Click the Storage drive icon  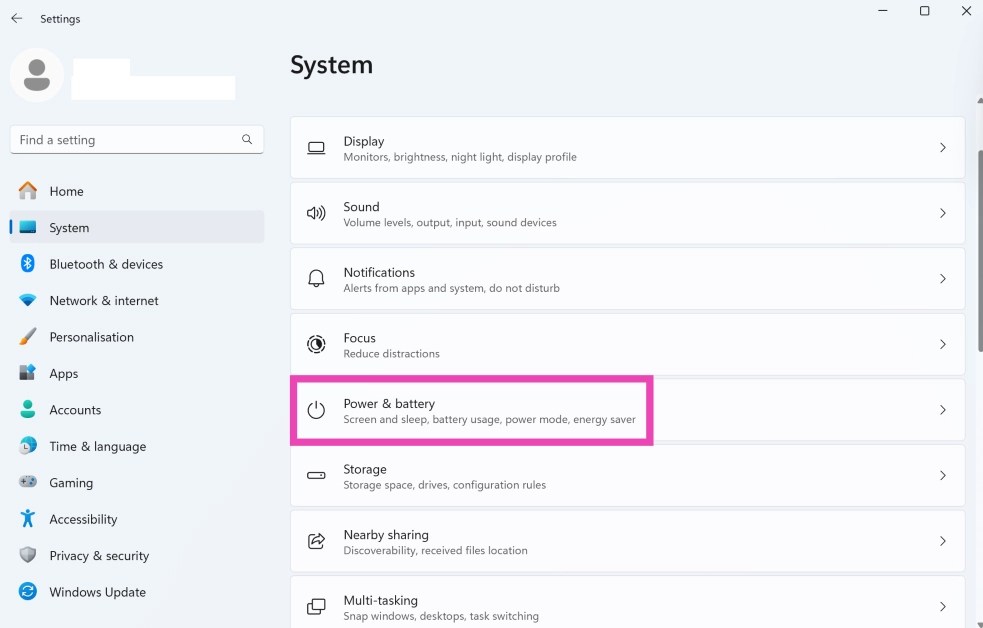click(x=316, y=476)
